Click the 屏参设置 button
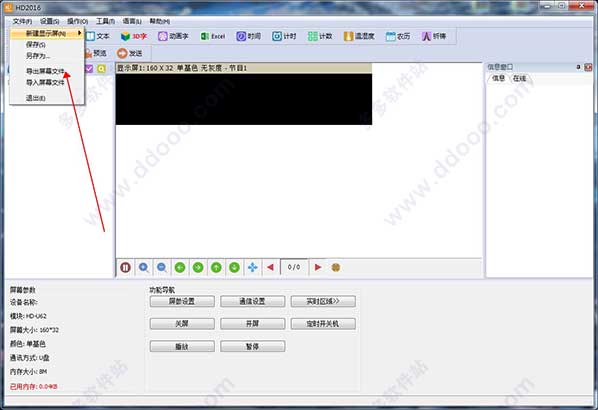Image resolution: width=598 pixels, height=410 pixels. tap(182, 301)
